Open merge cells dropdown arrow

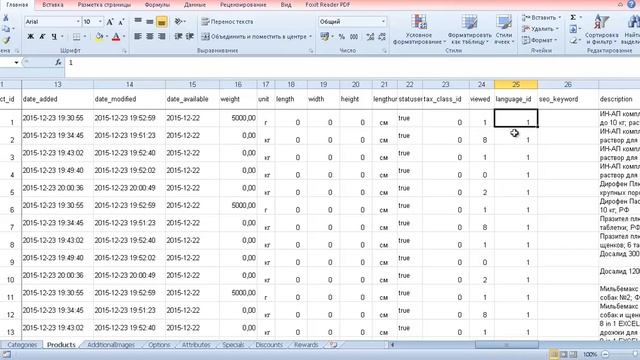coord(311,37)
